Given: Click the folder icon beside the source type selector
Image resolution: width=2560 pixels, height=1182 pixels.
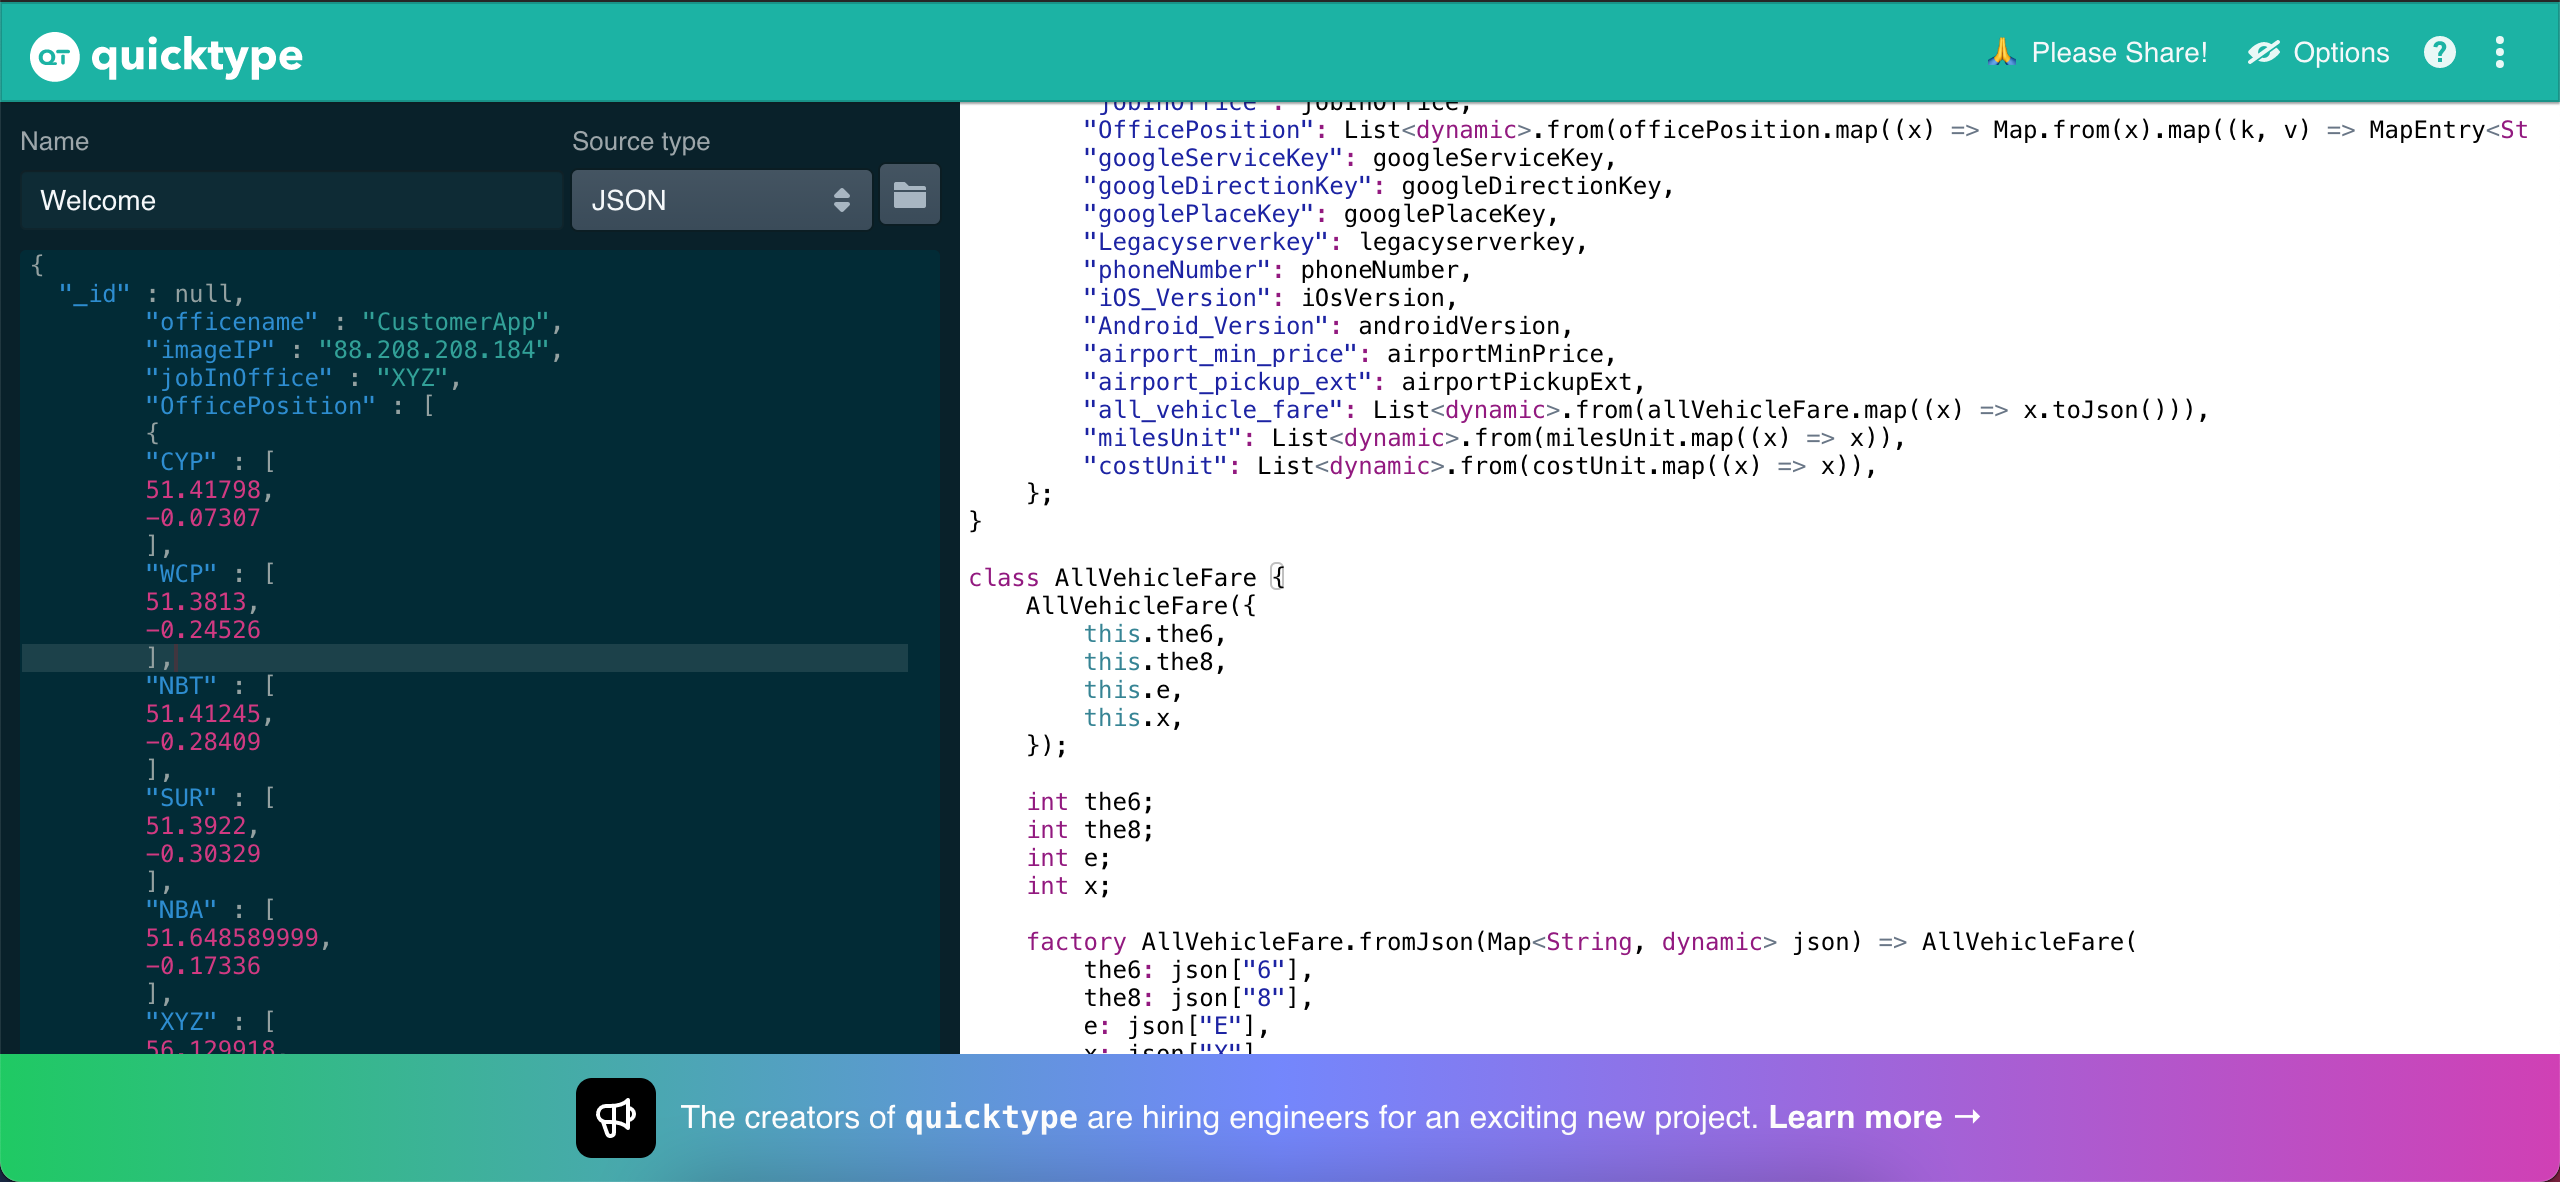Looking at the screenshot, I should (x=908, y=196).
